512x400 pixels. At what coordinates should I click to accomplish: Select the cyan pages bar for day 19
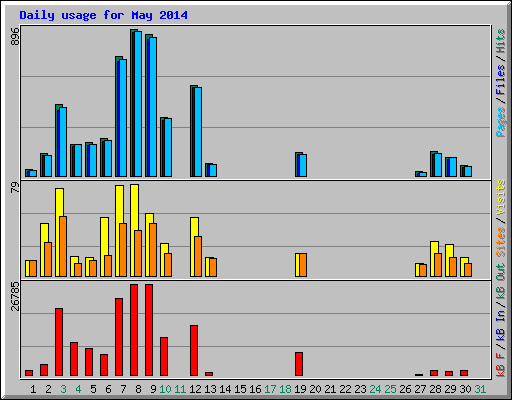coord(303,166)
